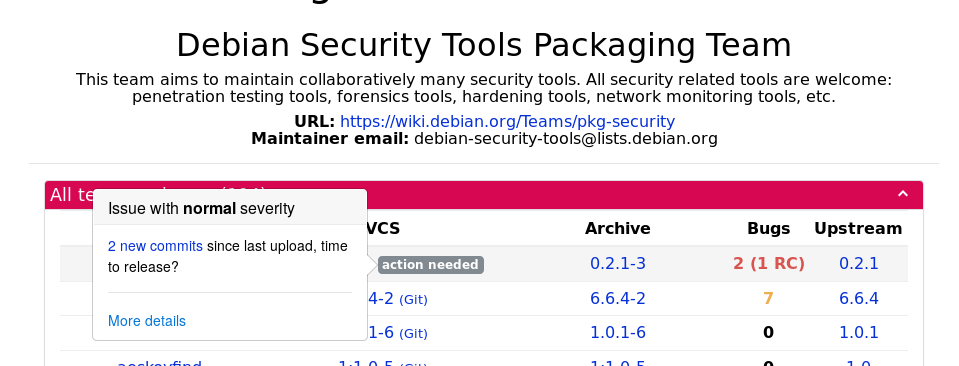
Task: Open the 2 new commits link
Action: pyautogui.click(x=155, y=246)
